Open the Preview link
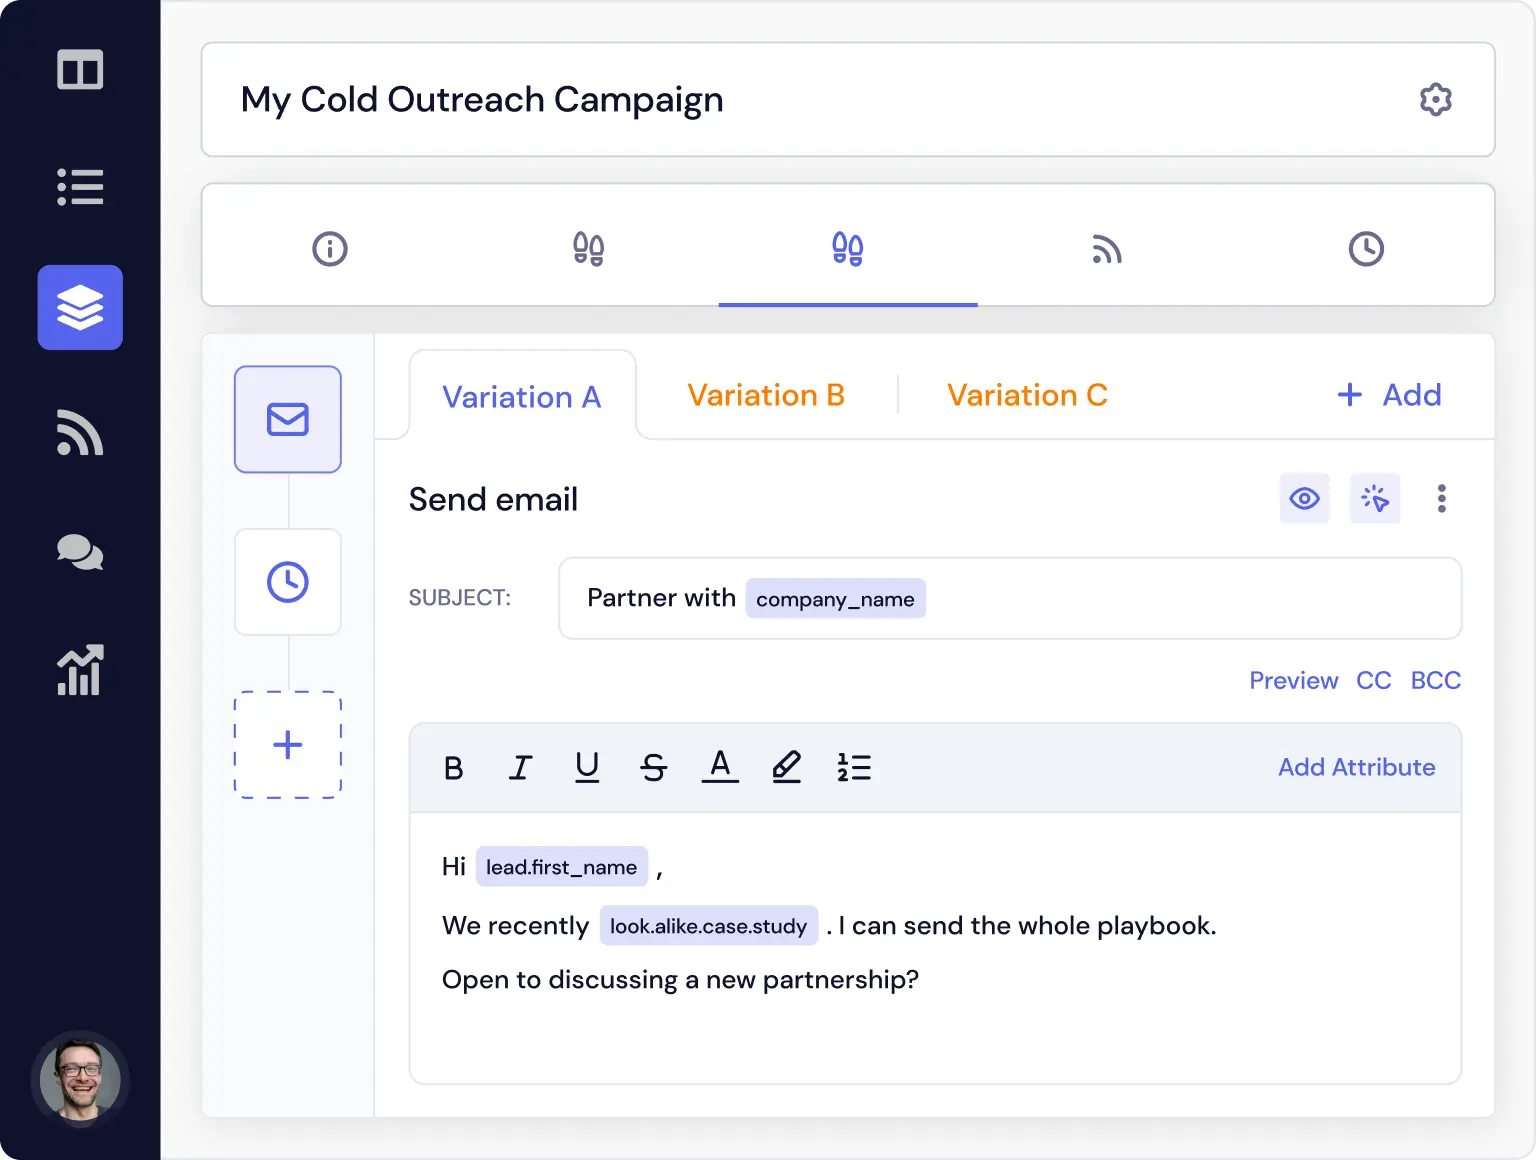The height and width of the screenshot is (1160, 1536). pyautogui.click(x=1294, y=680)
